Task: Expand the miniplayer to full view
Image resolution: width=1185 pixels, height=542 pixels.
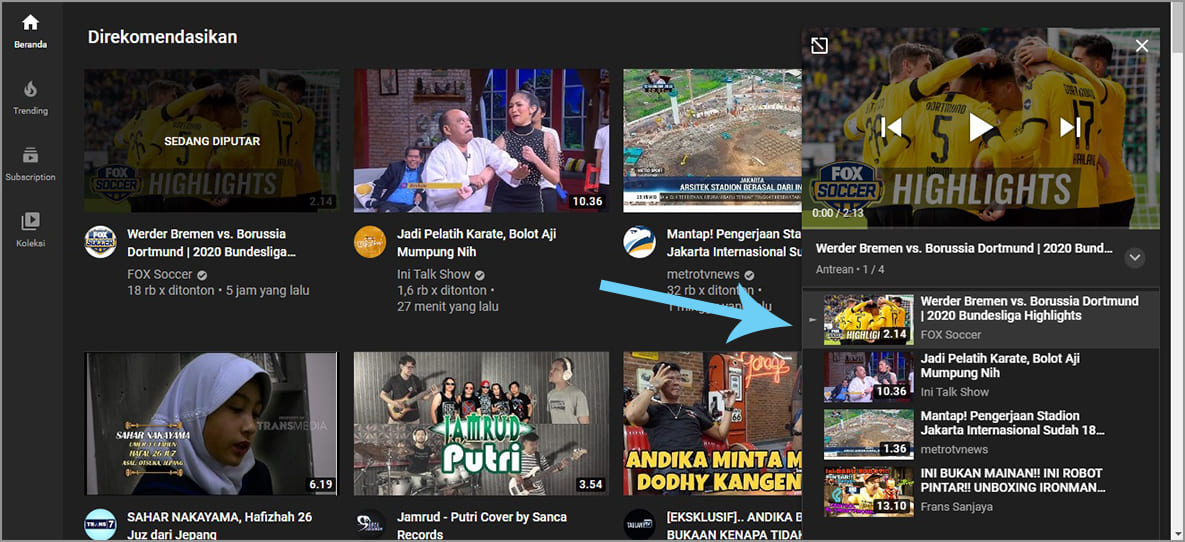Action: point(818,45)
